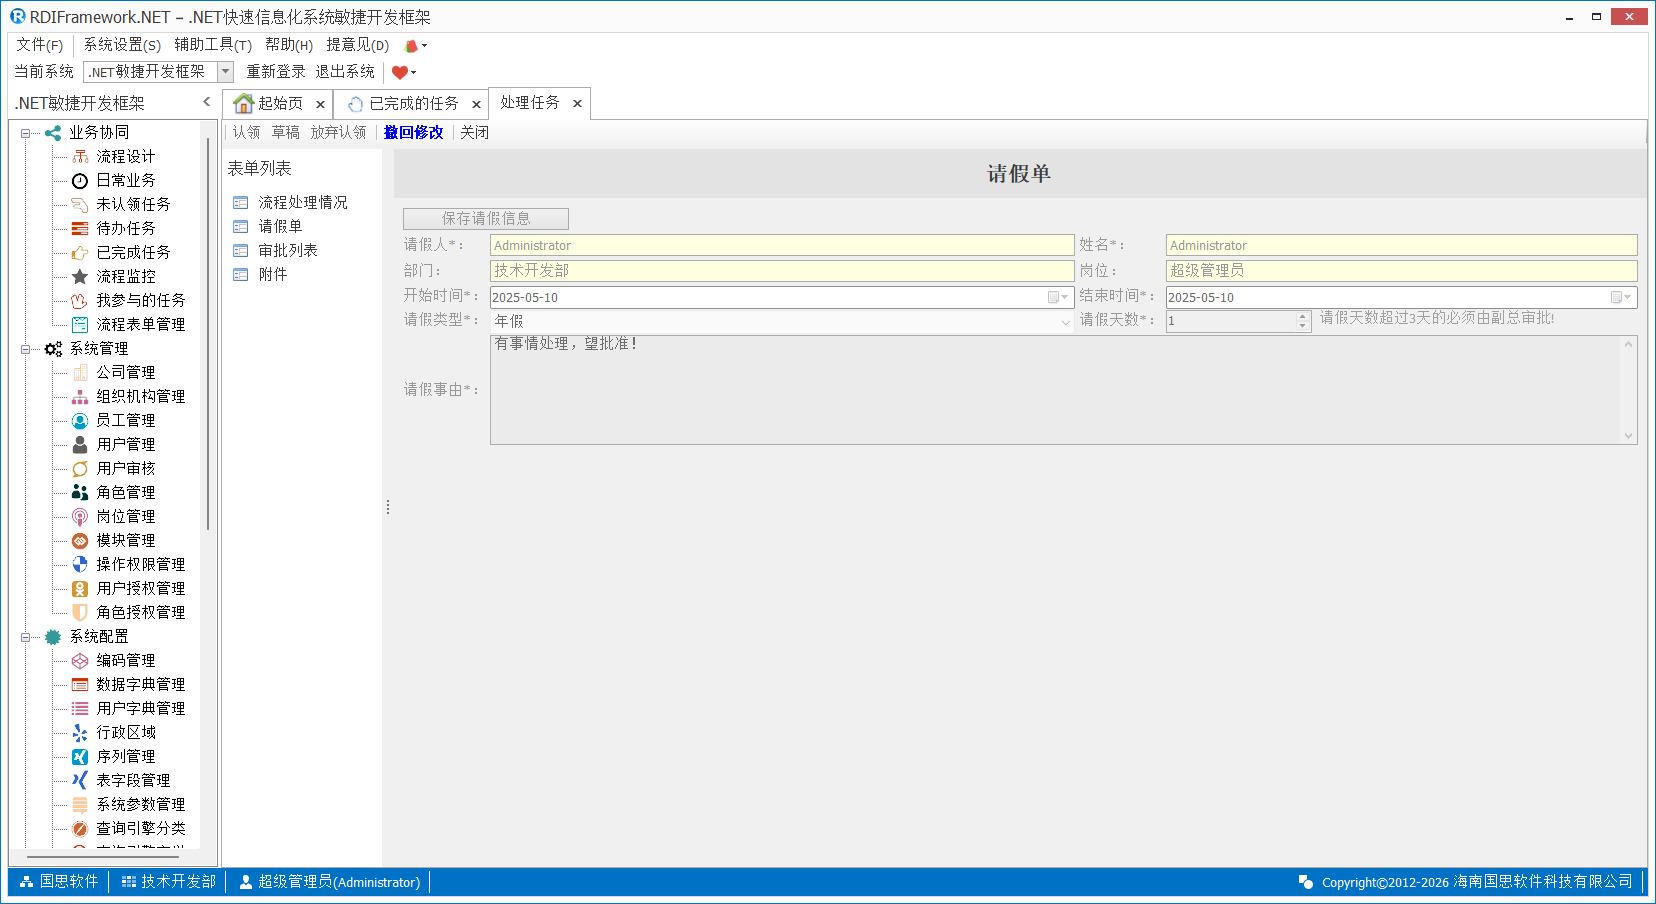Viewport: 1656px width, 904px height.
Task: Increase 请假天数 with the up arrow
Action: tap(1302, 316)
